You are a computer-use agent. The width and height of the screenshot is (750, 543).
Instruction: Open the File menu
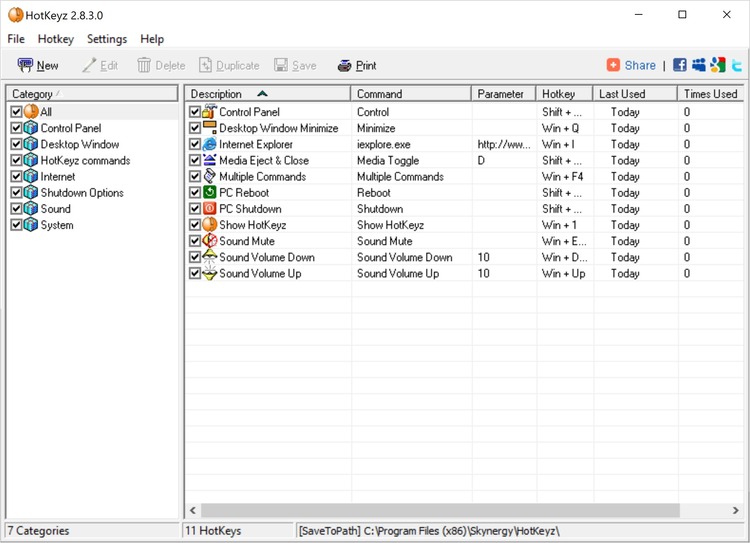[16, 39]
